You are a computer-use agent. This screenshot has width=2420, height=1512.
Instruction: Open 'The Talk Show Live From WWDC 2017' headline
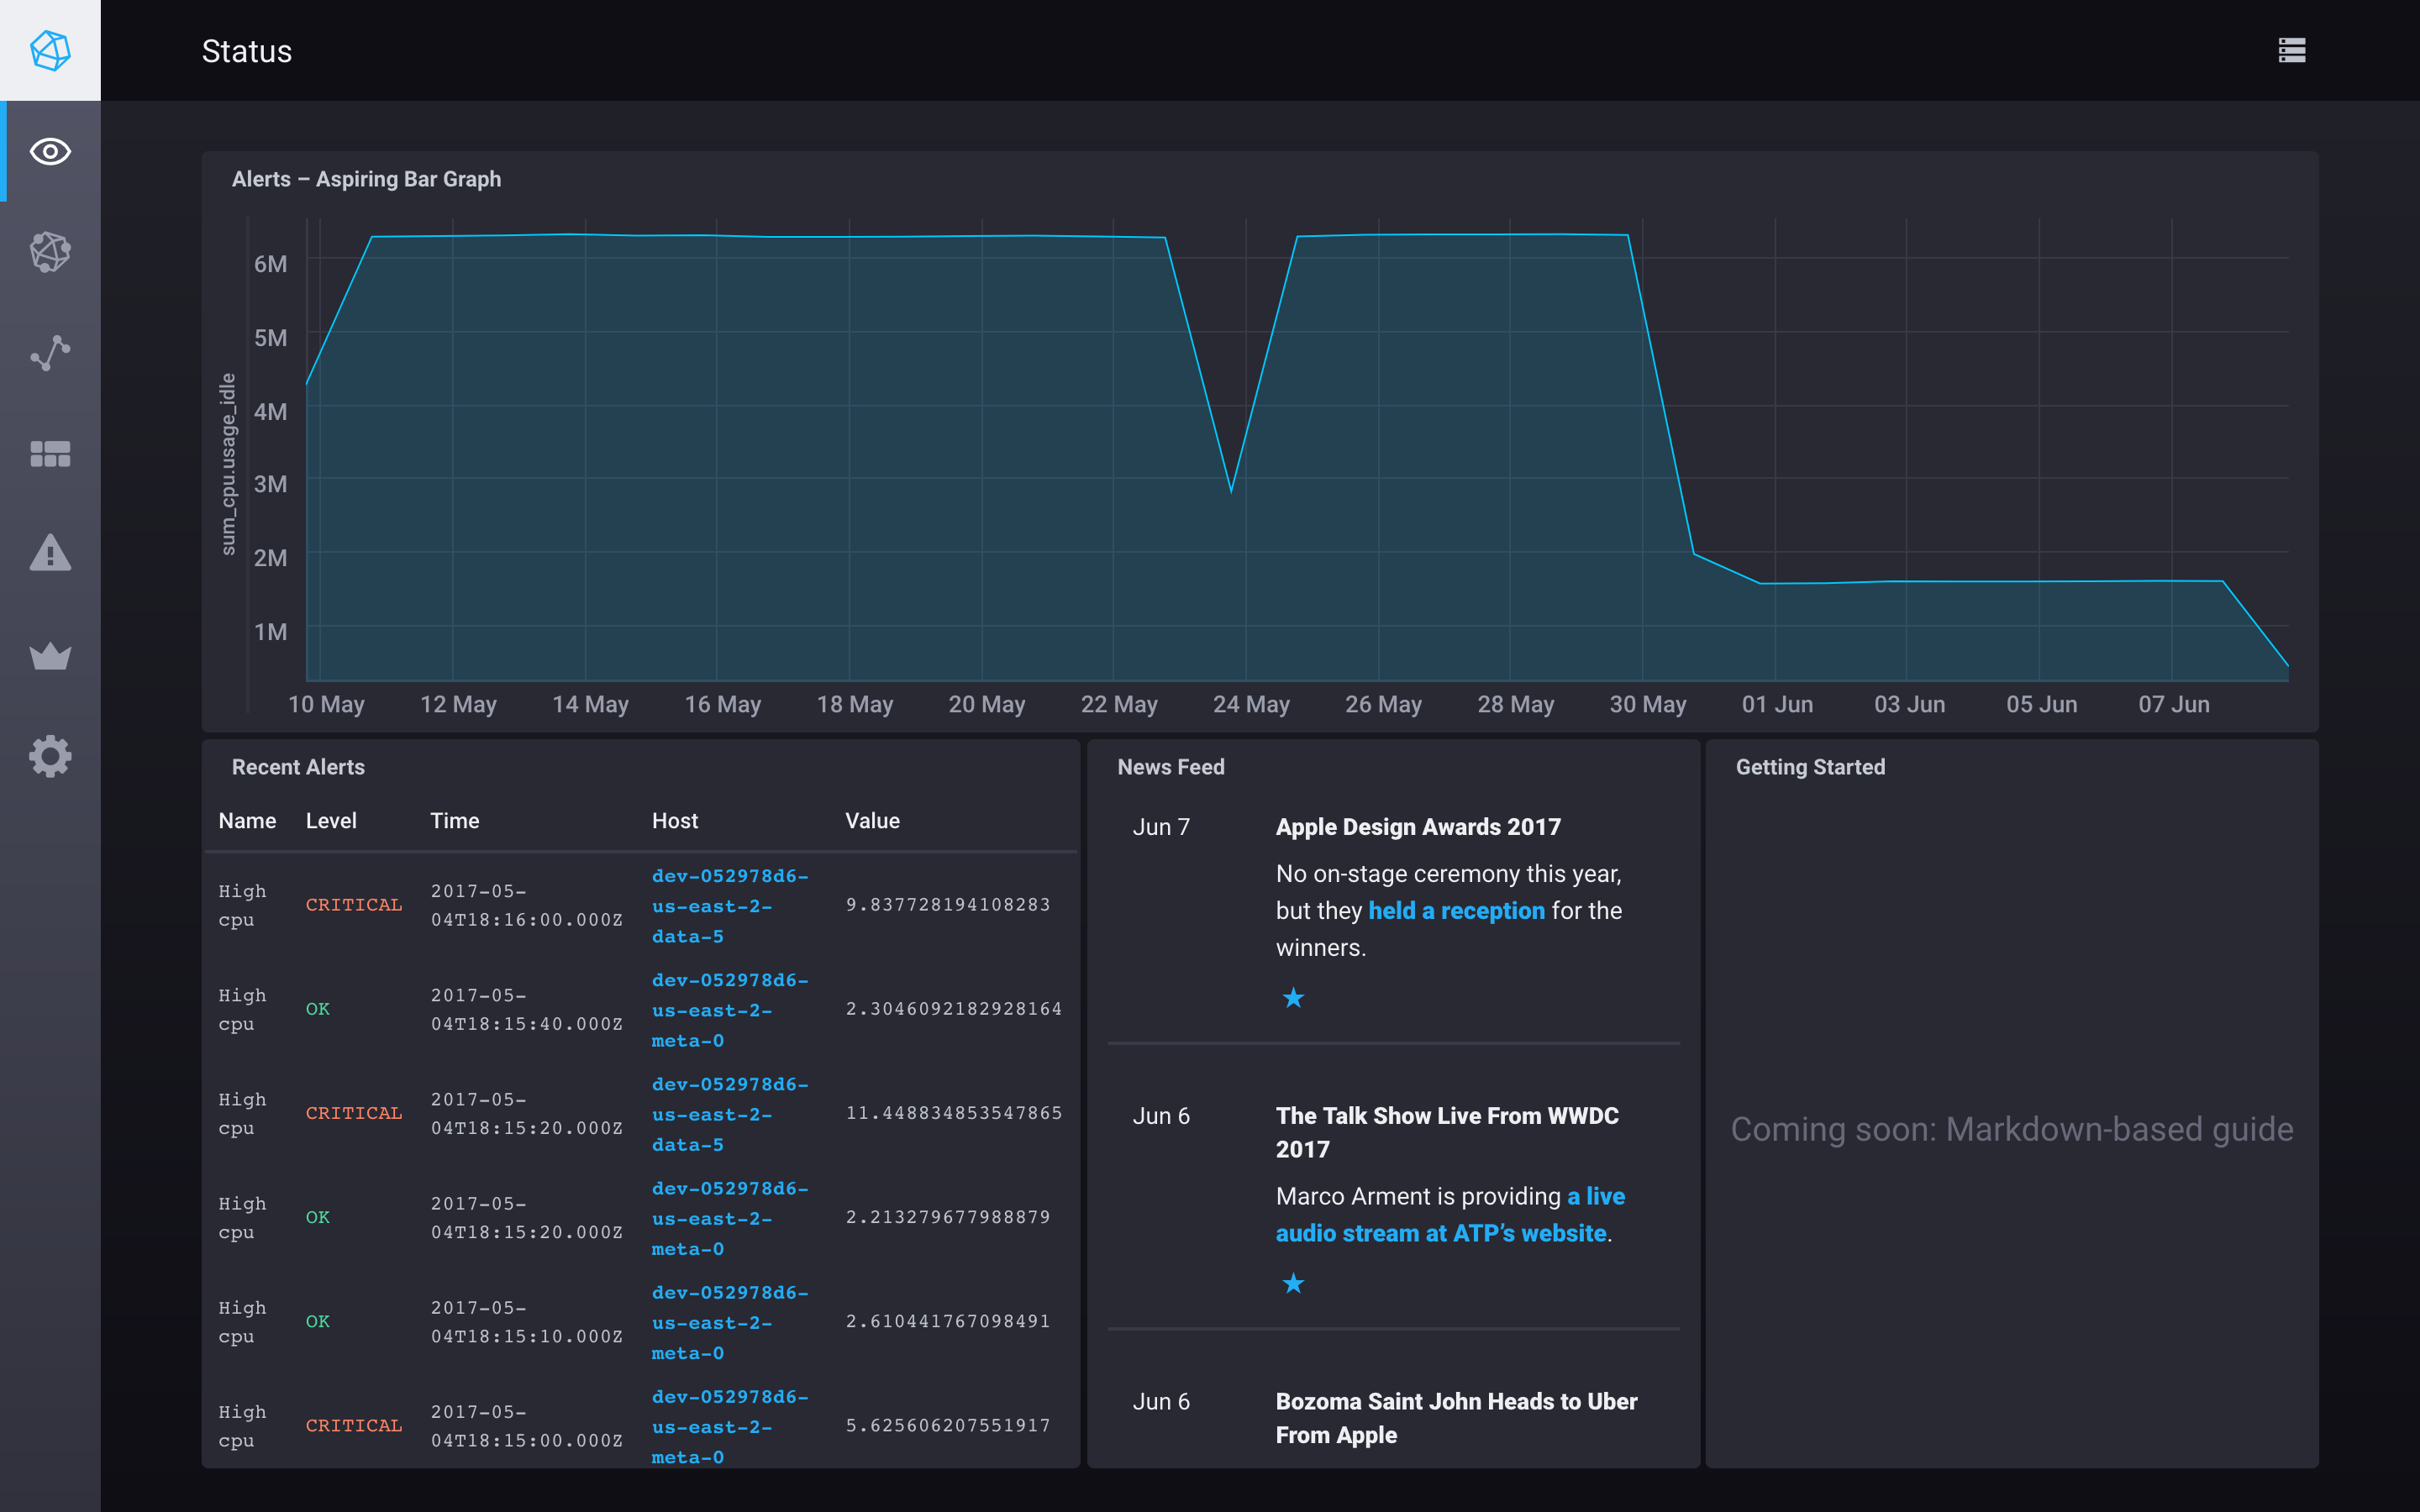tap(1446, 1131)
